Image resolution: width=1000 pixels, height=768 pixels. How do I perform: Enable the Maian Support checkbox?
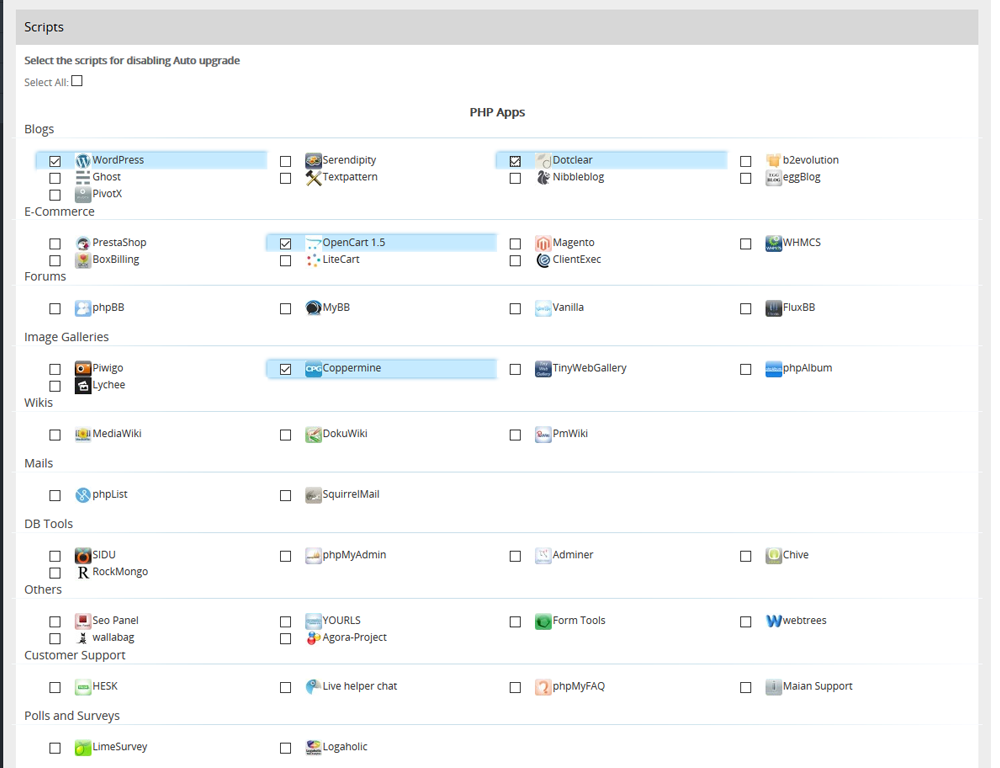tap(746, 688)
